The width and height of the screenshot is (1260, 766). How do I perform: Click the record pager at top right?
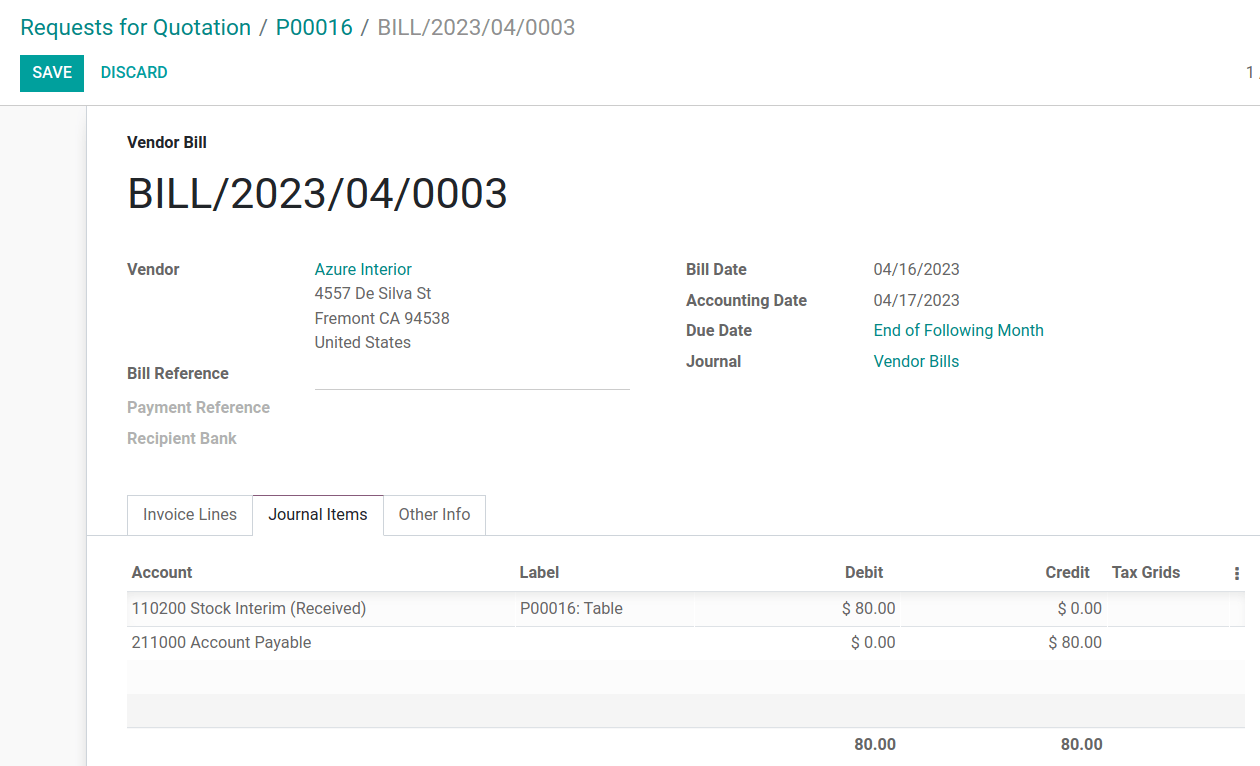coord(1249,72)
